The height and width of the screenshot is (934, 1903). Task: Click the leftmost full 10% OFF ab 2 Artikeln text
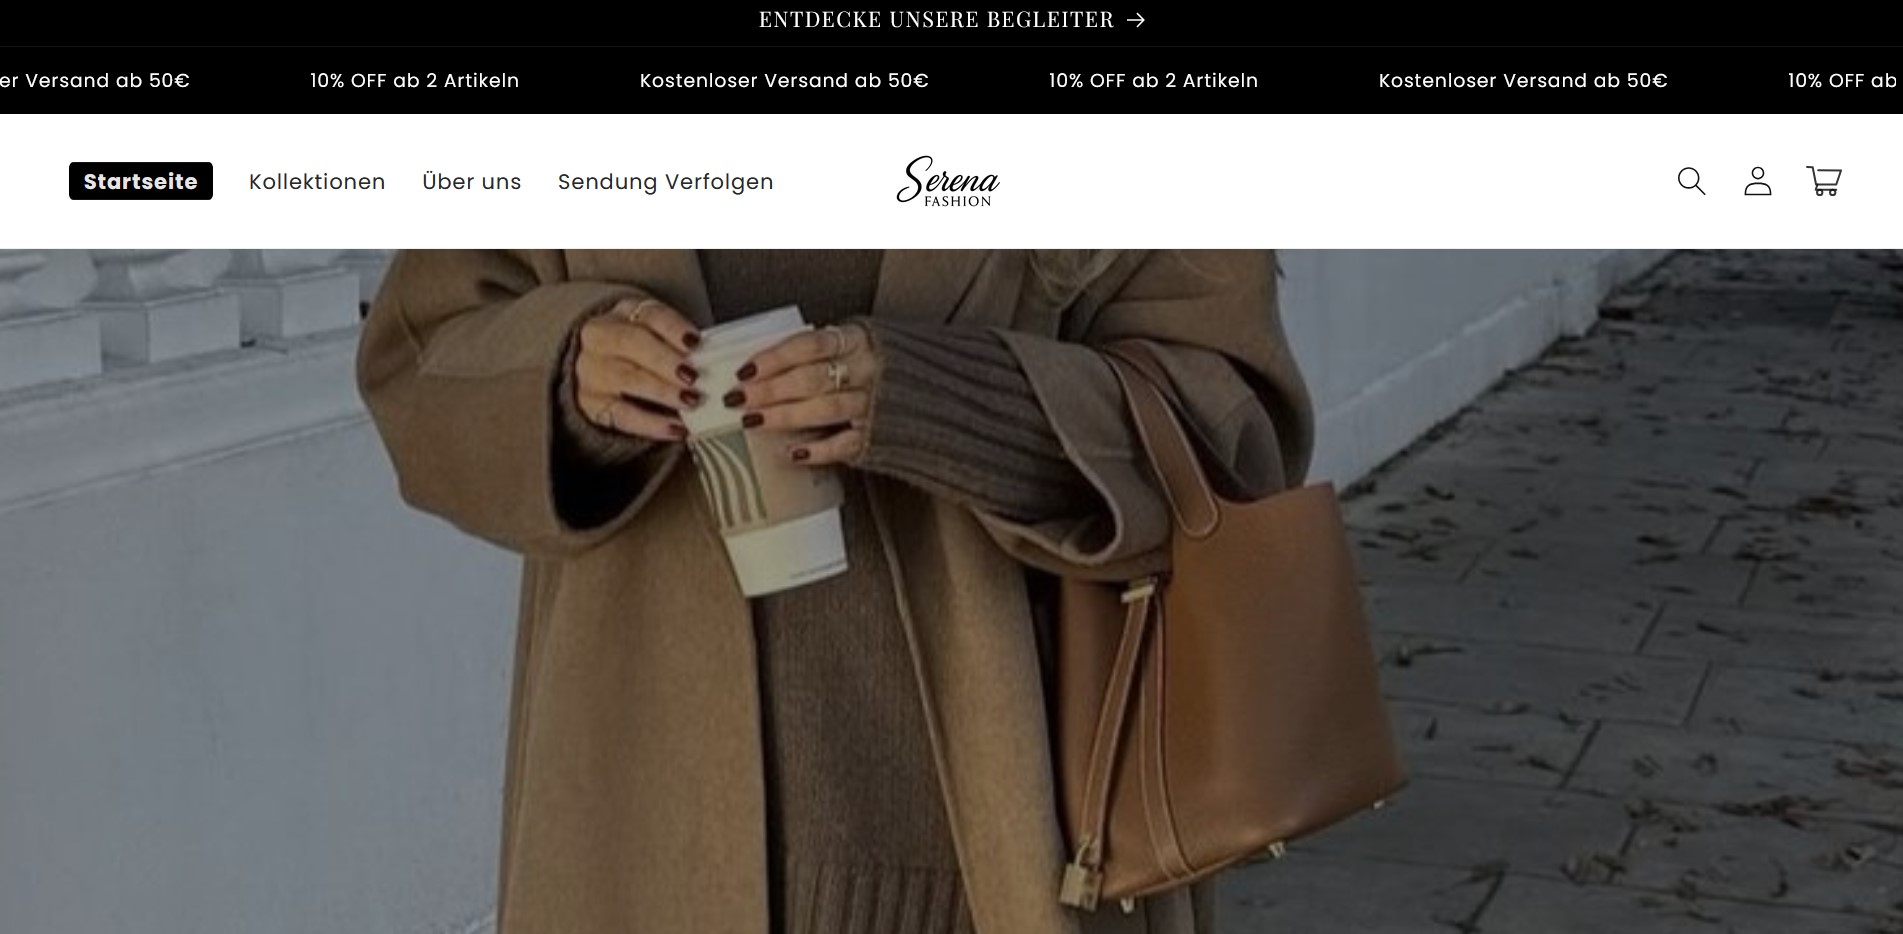[x=414, y=80]
